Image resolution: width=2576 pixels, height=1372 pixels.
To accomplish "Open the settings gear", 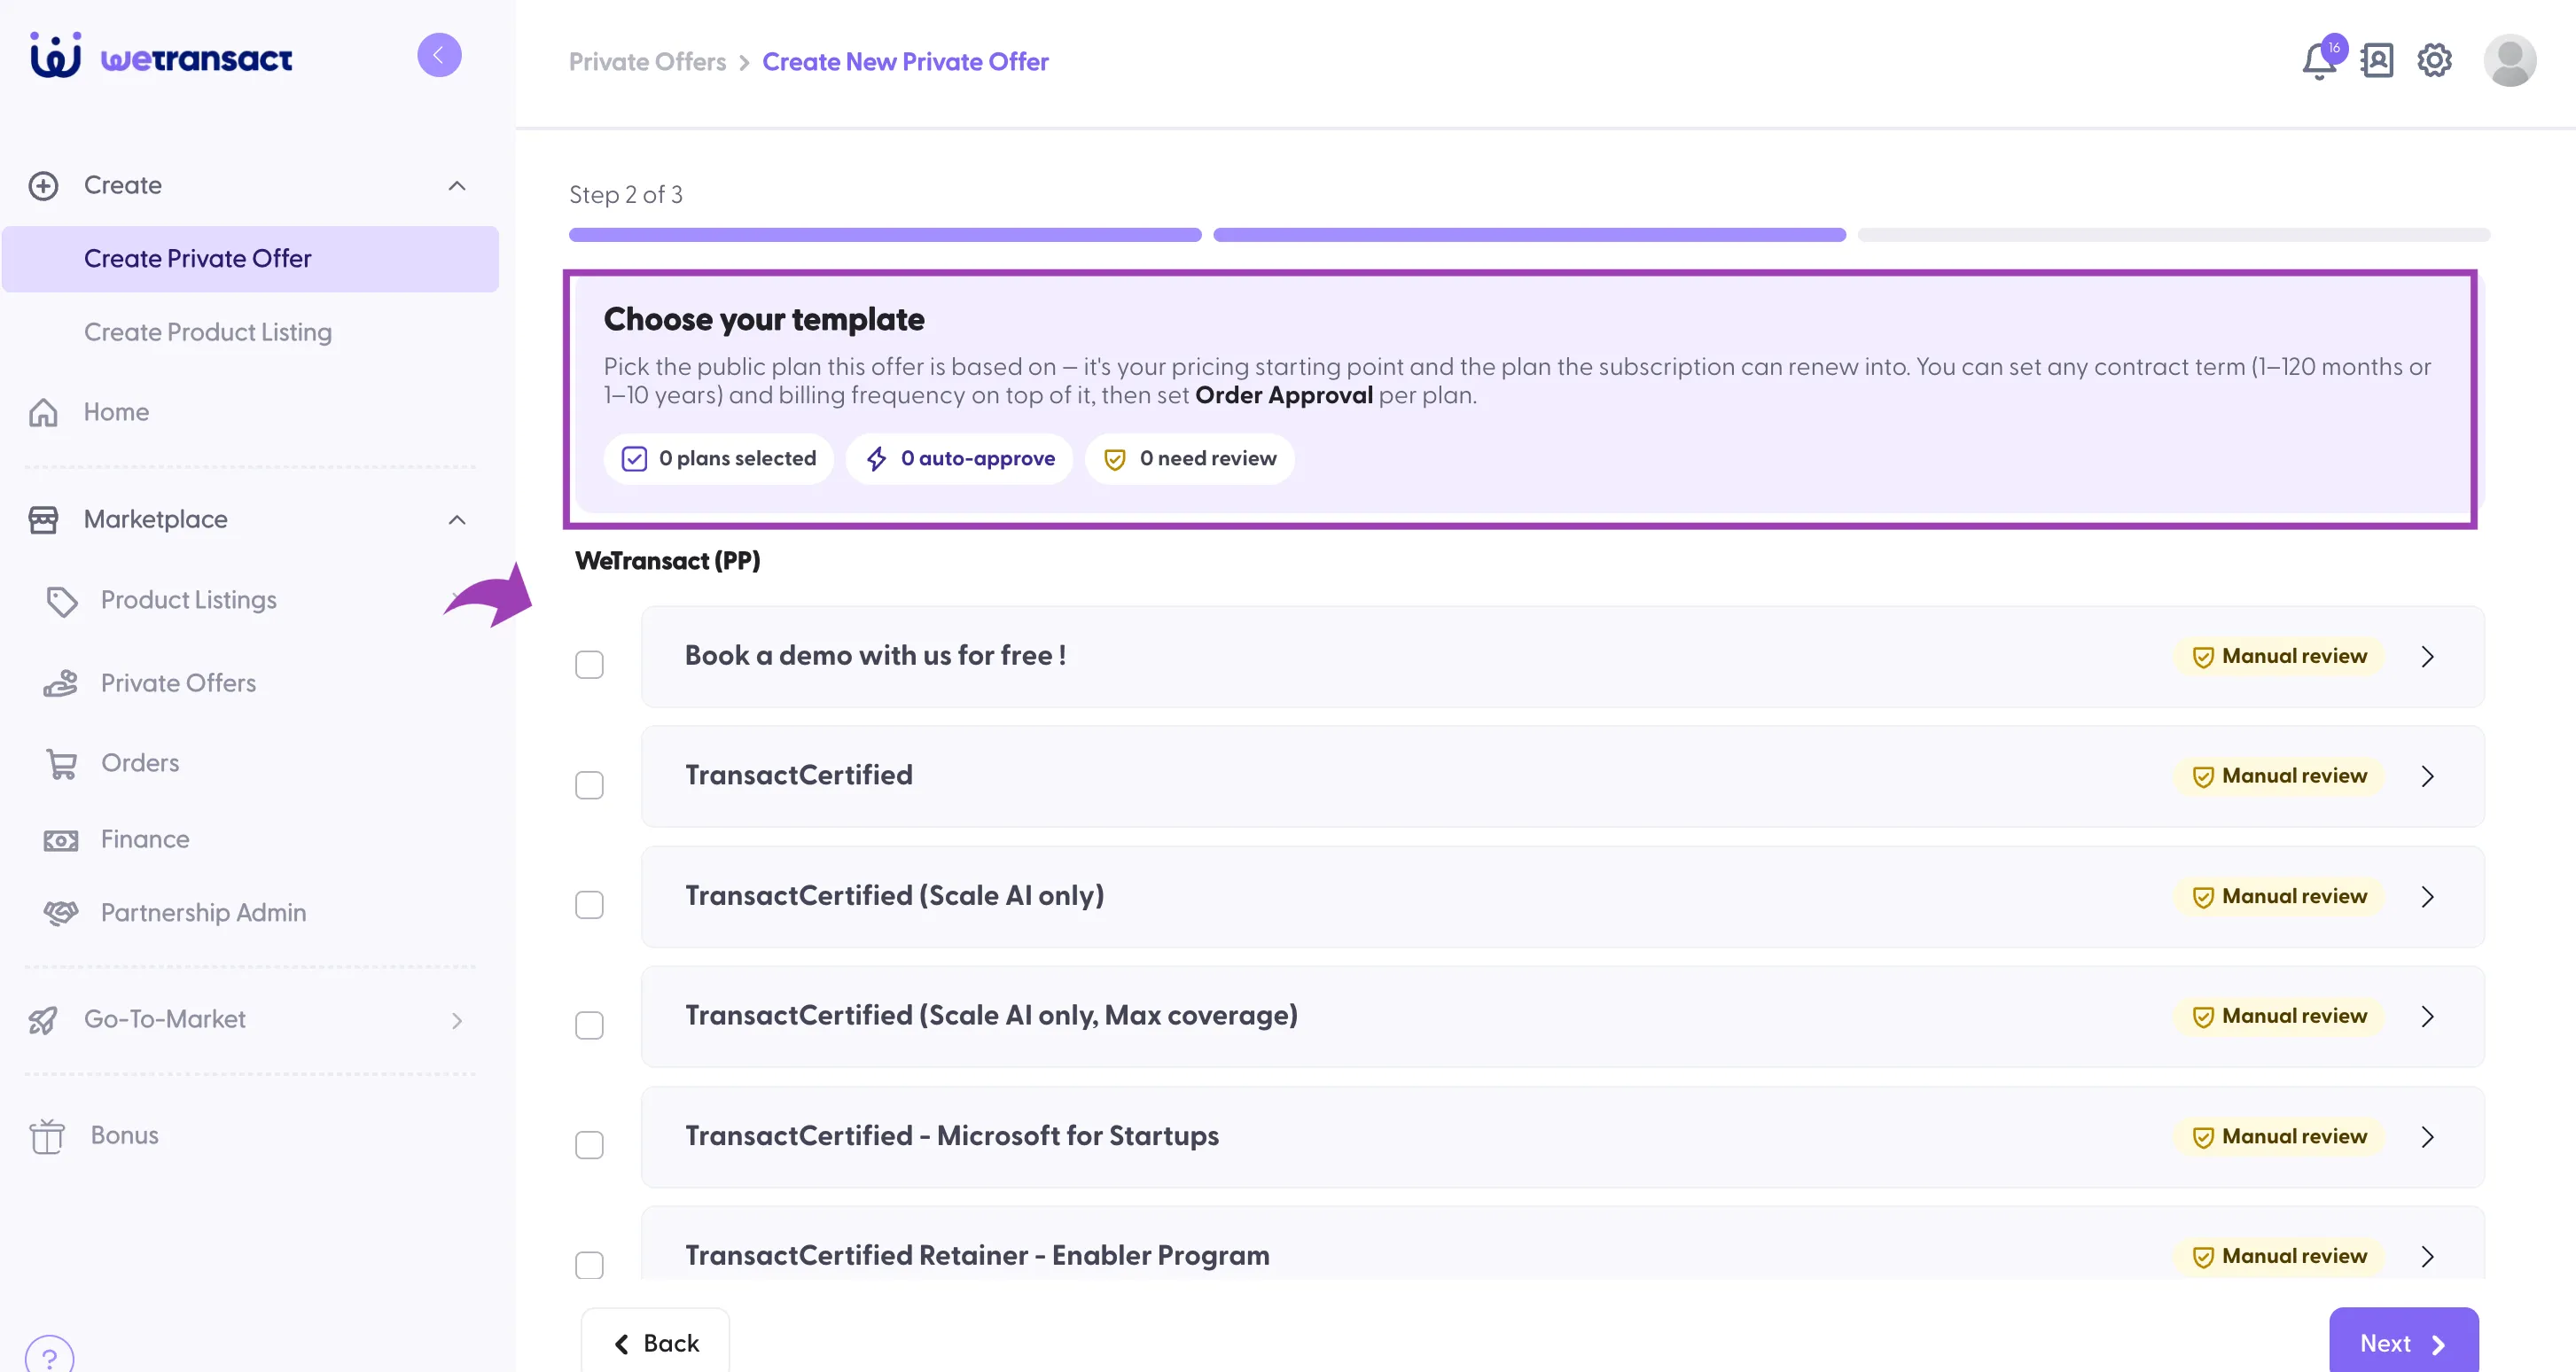I will click(2434, 60).
